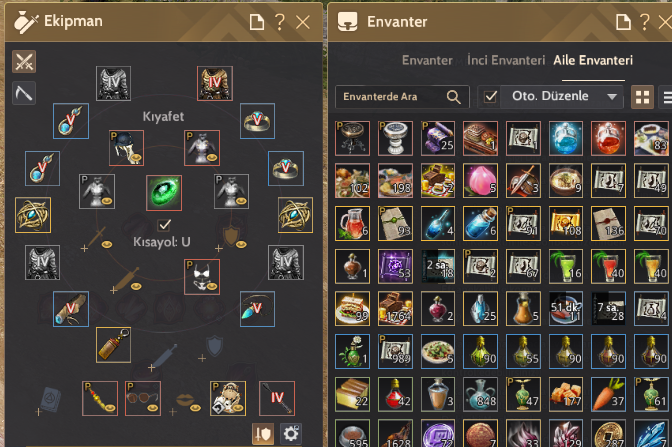Viewport: 672px width, 447px height.
Task: Click the Ekipman panel document icon
Action: coord(257,22)
